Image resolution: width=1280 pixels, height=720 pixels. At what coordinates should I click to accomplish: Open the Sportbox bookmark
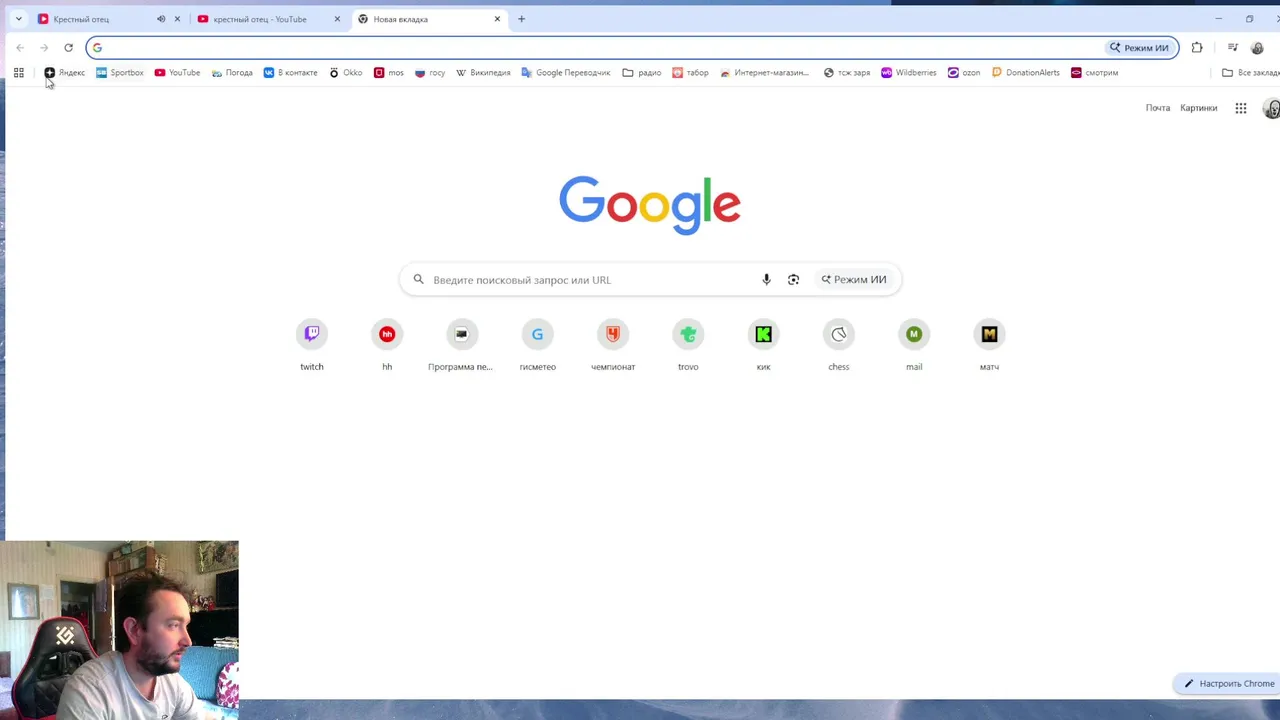120,72
